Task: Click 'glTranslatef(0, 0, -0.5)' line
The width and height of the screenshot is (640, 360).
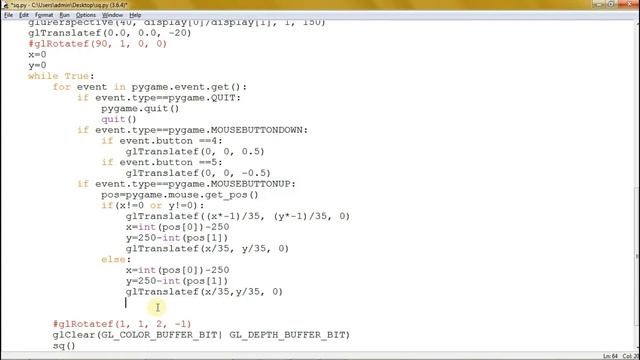Action: coord(198,173)
